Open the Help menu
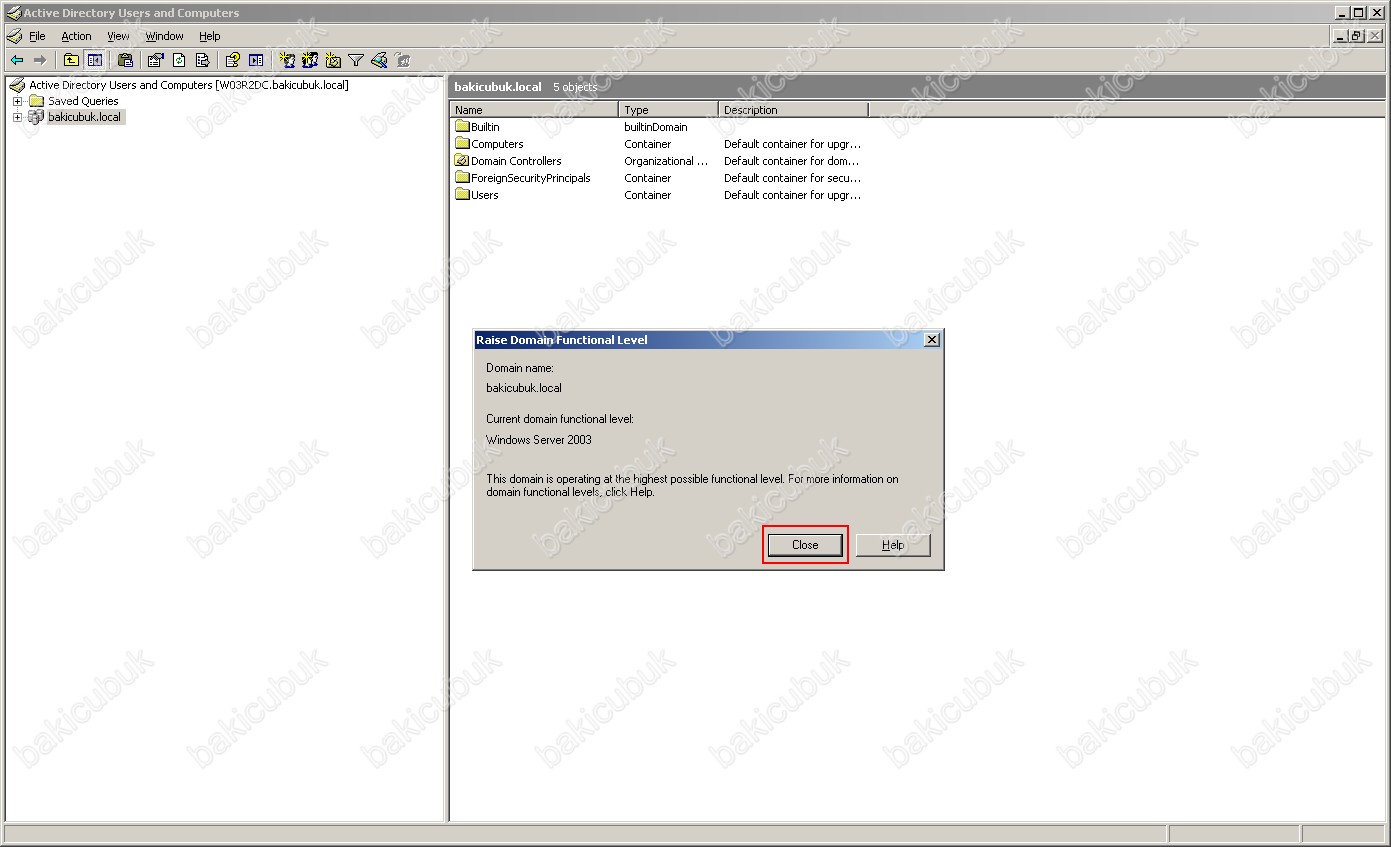This screenshot has width=1391, height=847. (209, 36)
